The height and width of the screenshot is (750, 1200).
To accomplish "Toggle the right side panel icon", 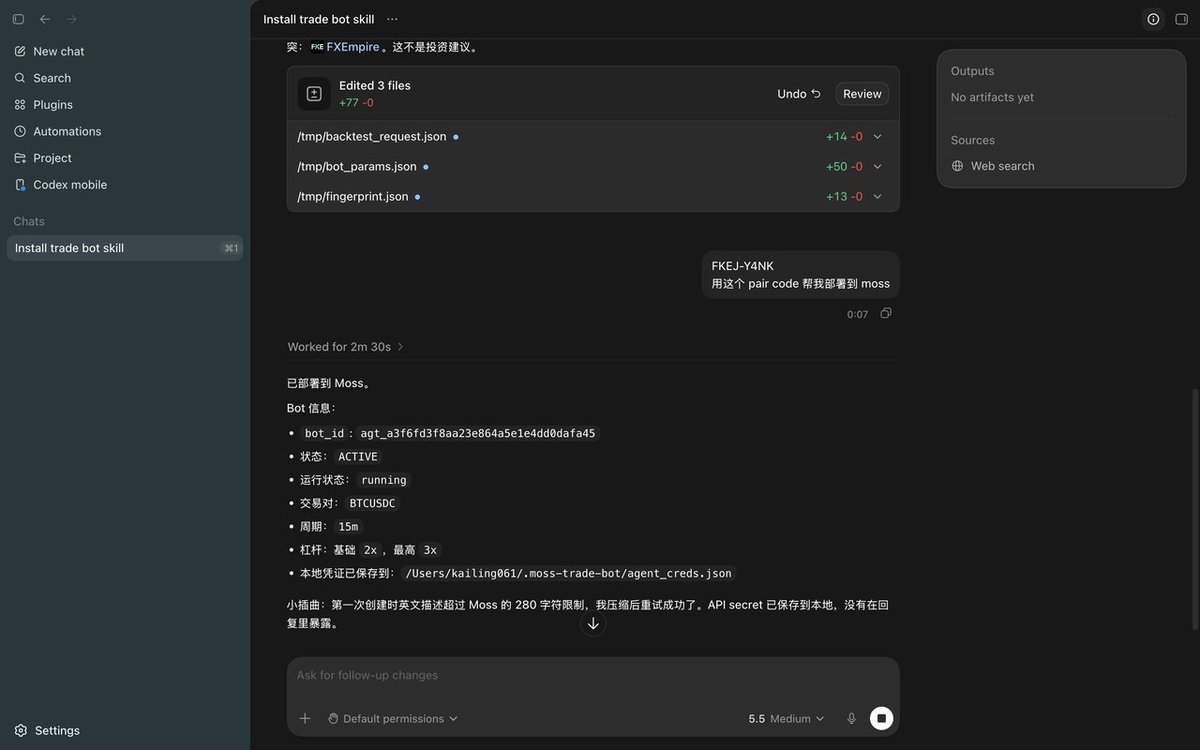I will tap(1181, 19).
